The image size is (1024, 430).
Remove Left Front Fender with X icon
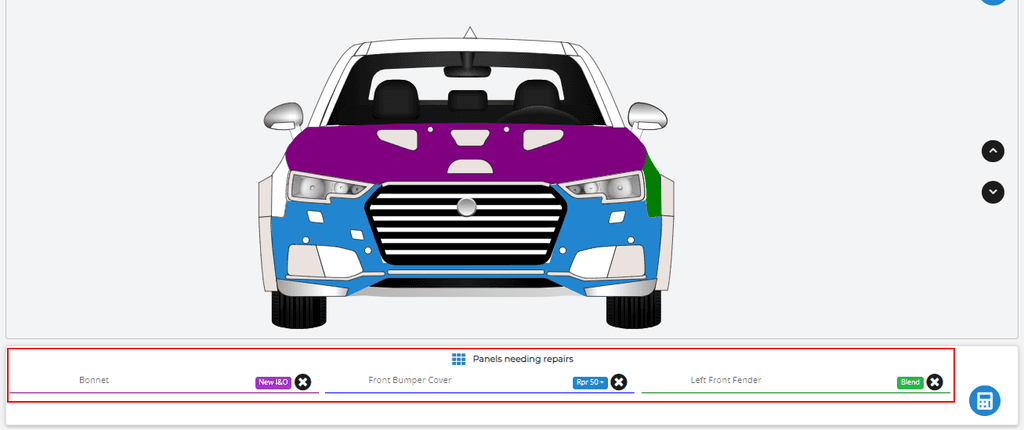pos(934,382)
